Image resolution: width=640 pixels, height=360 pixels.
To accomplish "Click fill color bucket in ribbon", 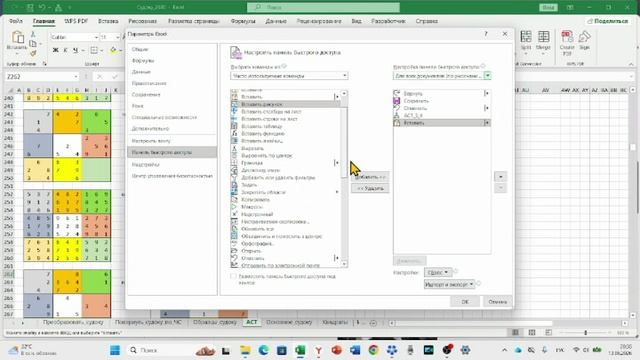I will [113, 50].
